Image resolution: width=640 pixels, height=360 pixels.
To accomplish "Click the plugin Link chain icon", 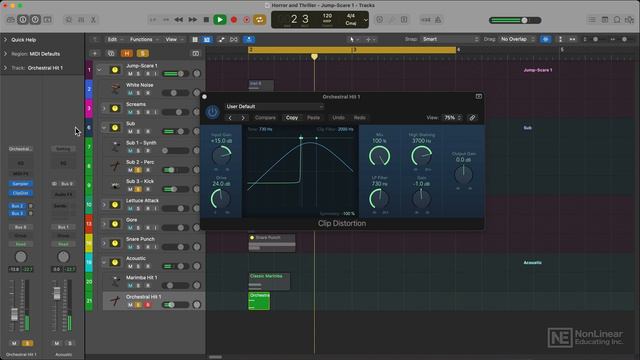I will tap(472, 118).
